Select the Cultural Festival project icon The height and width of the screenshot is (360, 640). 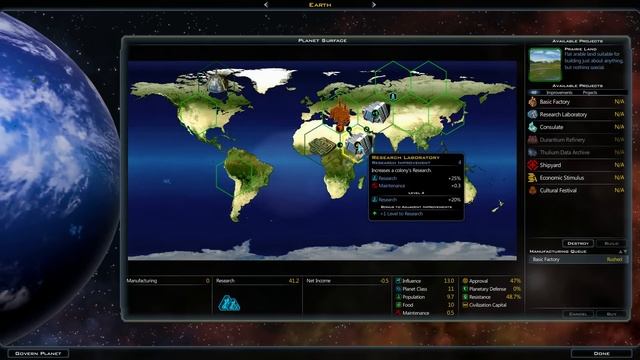[533, 190]
